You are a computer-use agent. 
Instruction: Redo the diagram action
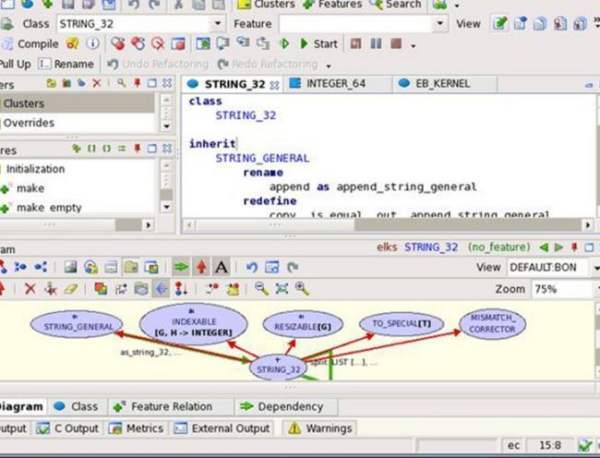click(293, 267)
